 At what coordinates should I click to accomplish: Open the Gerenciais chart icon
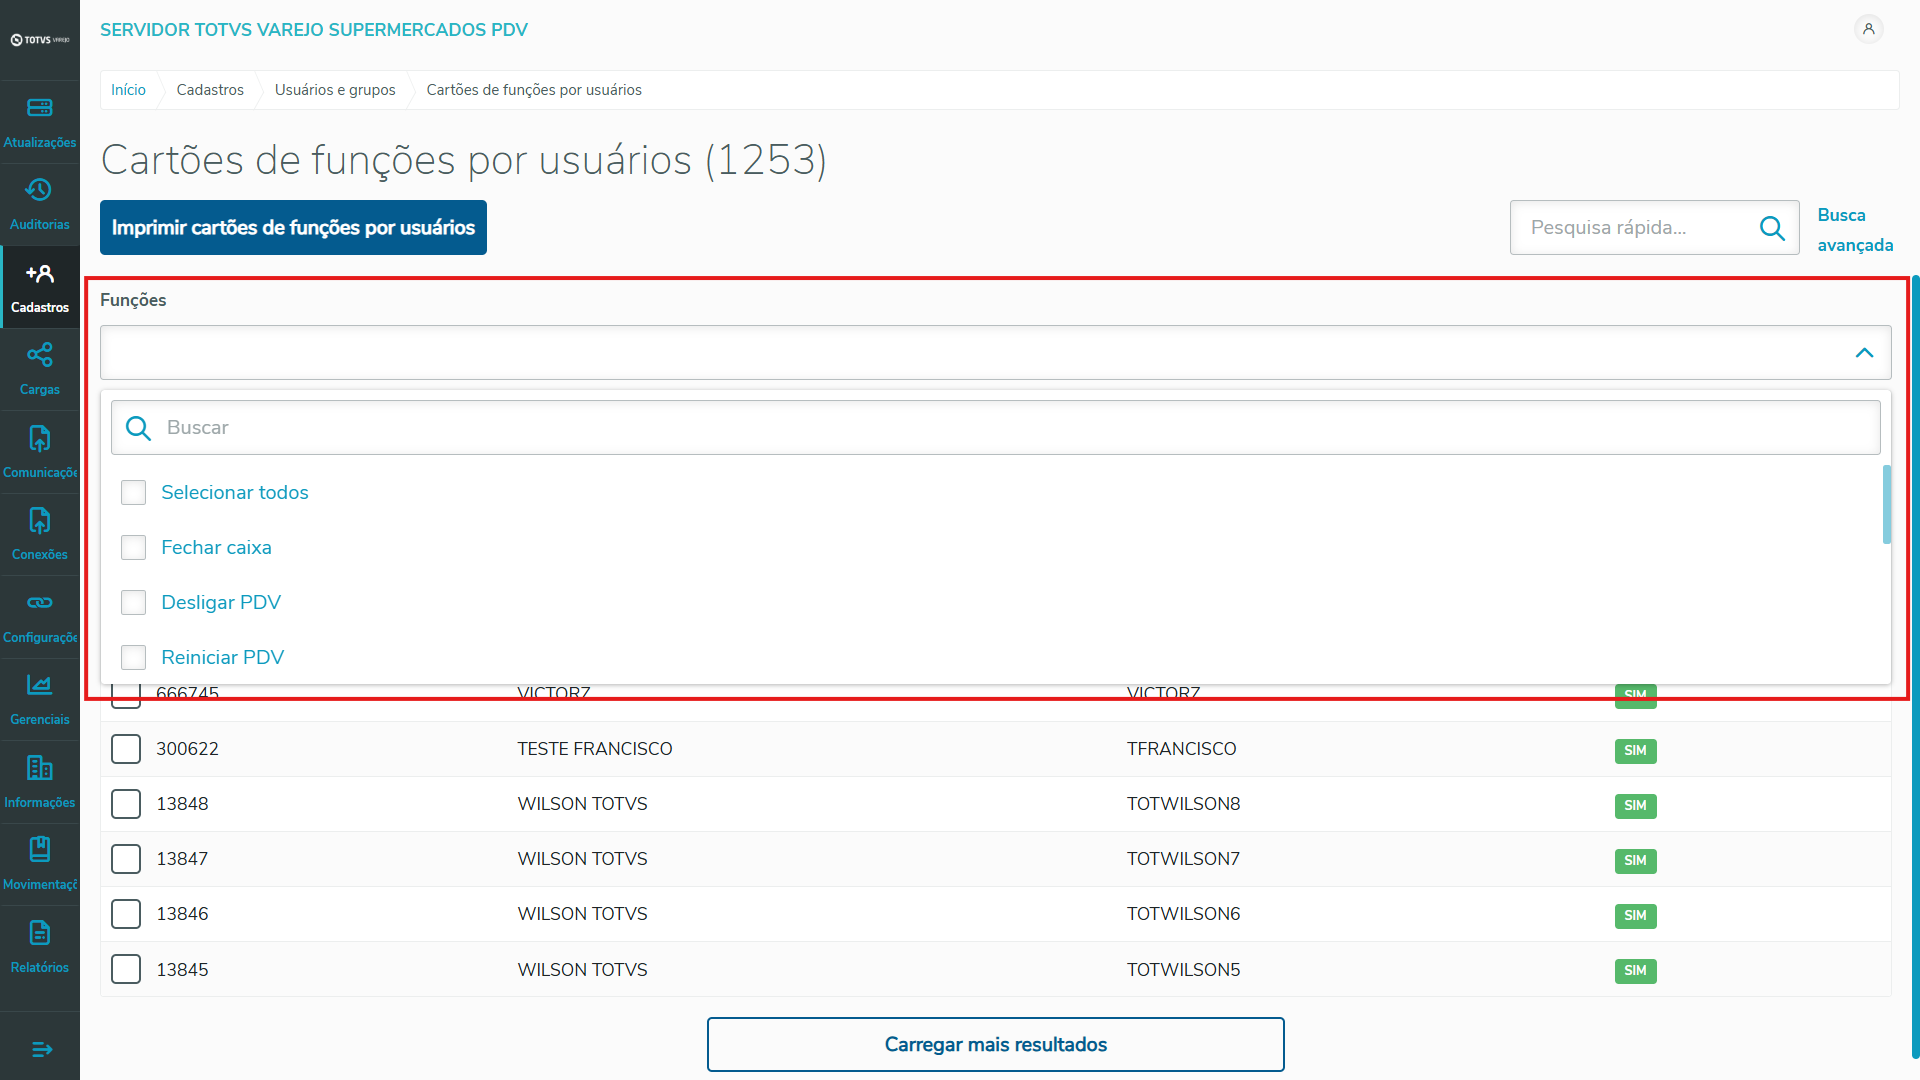(x=40, y=685)
